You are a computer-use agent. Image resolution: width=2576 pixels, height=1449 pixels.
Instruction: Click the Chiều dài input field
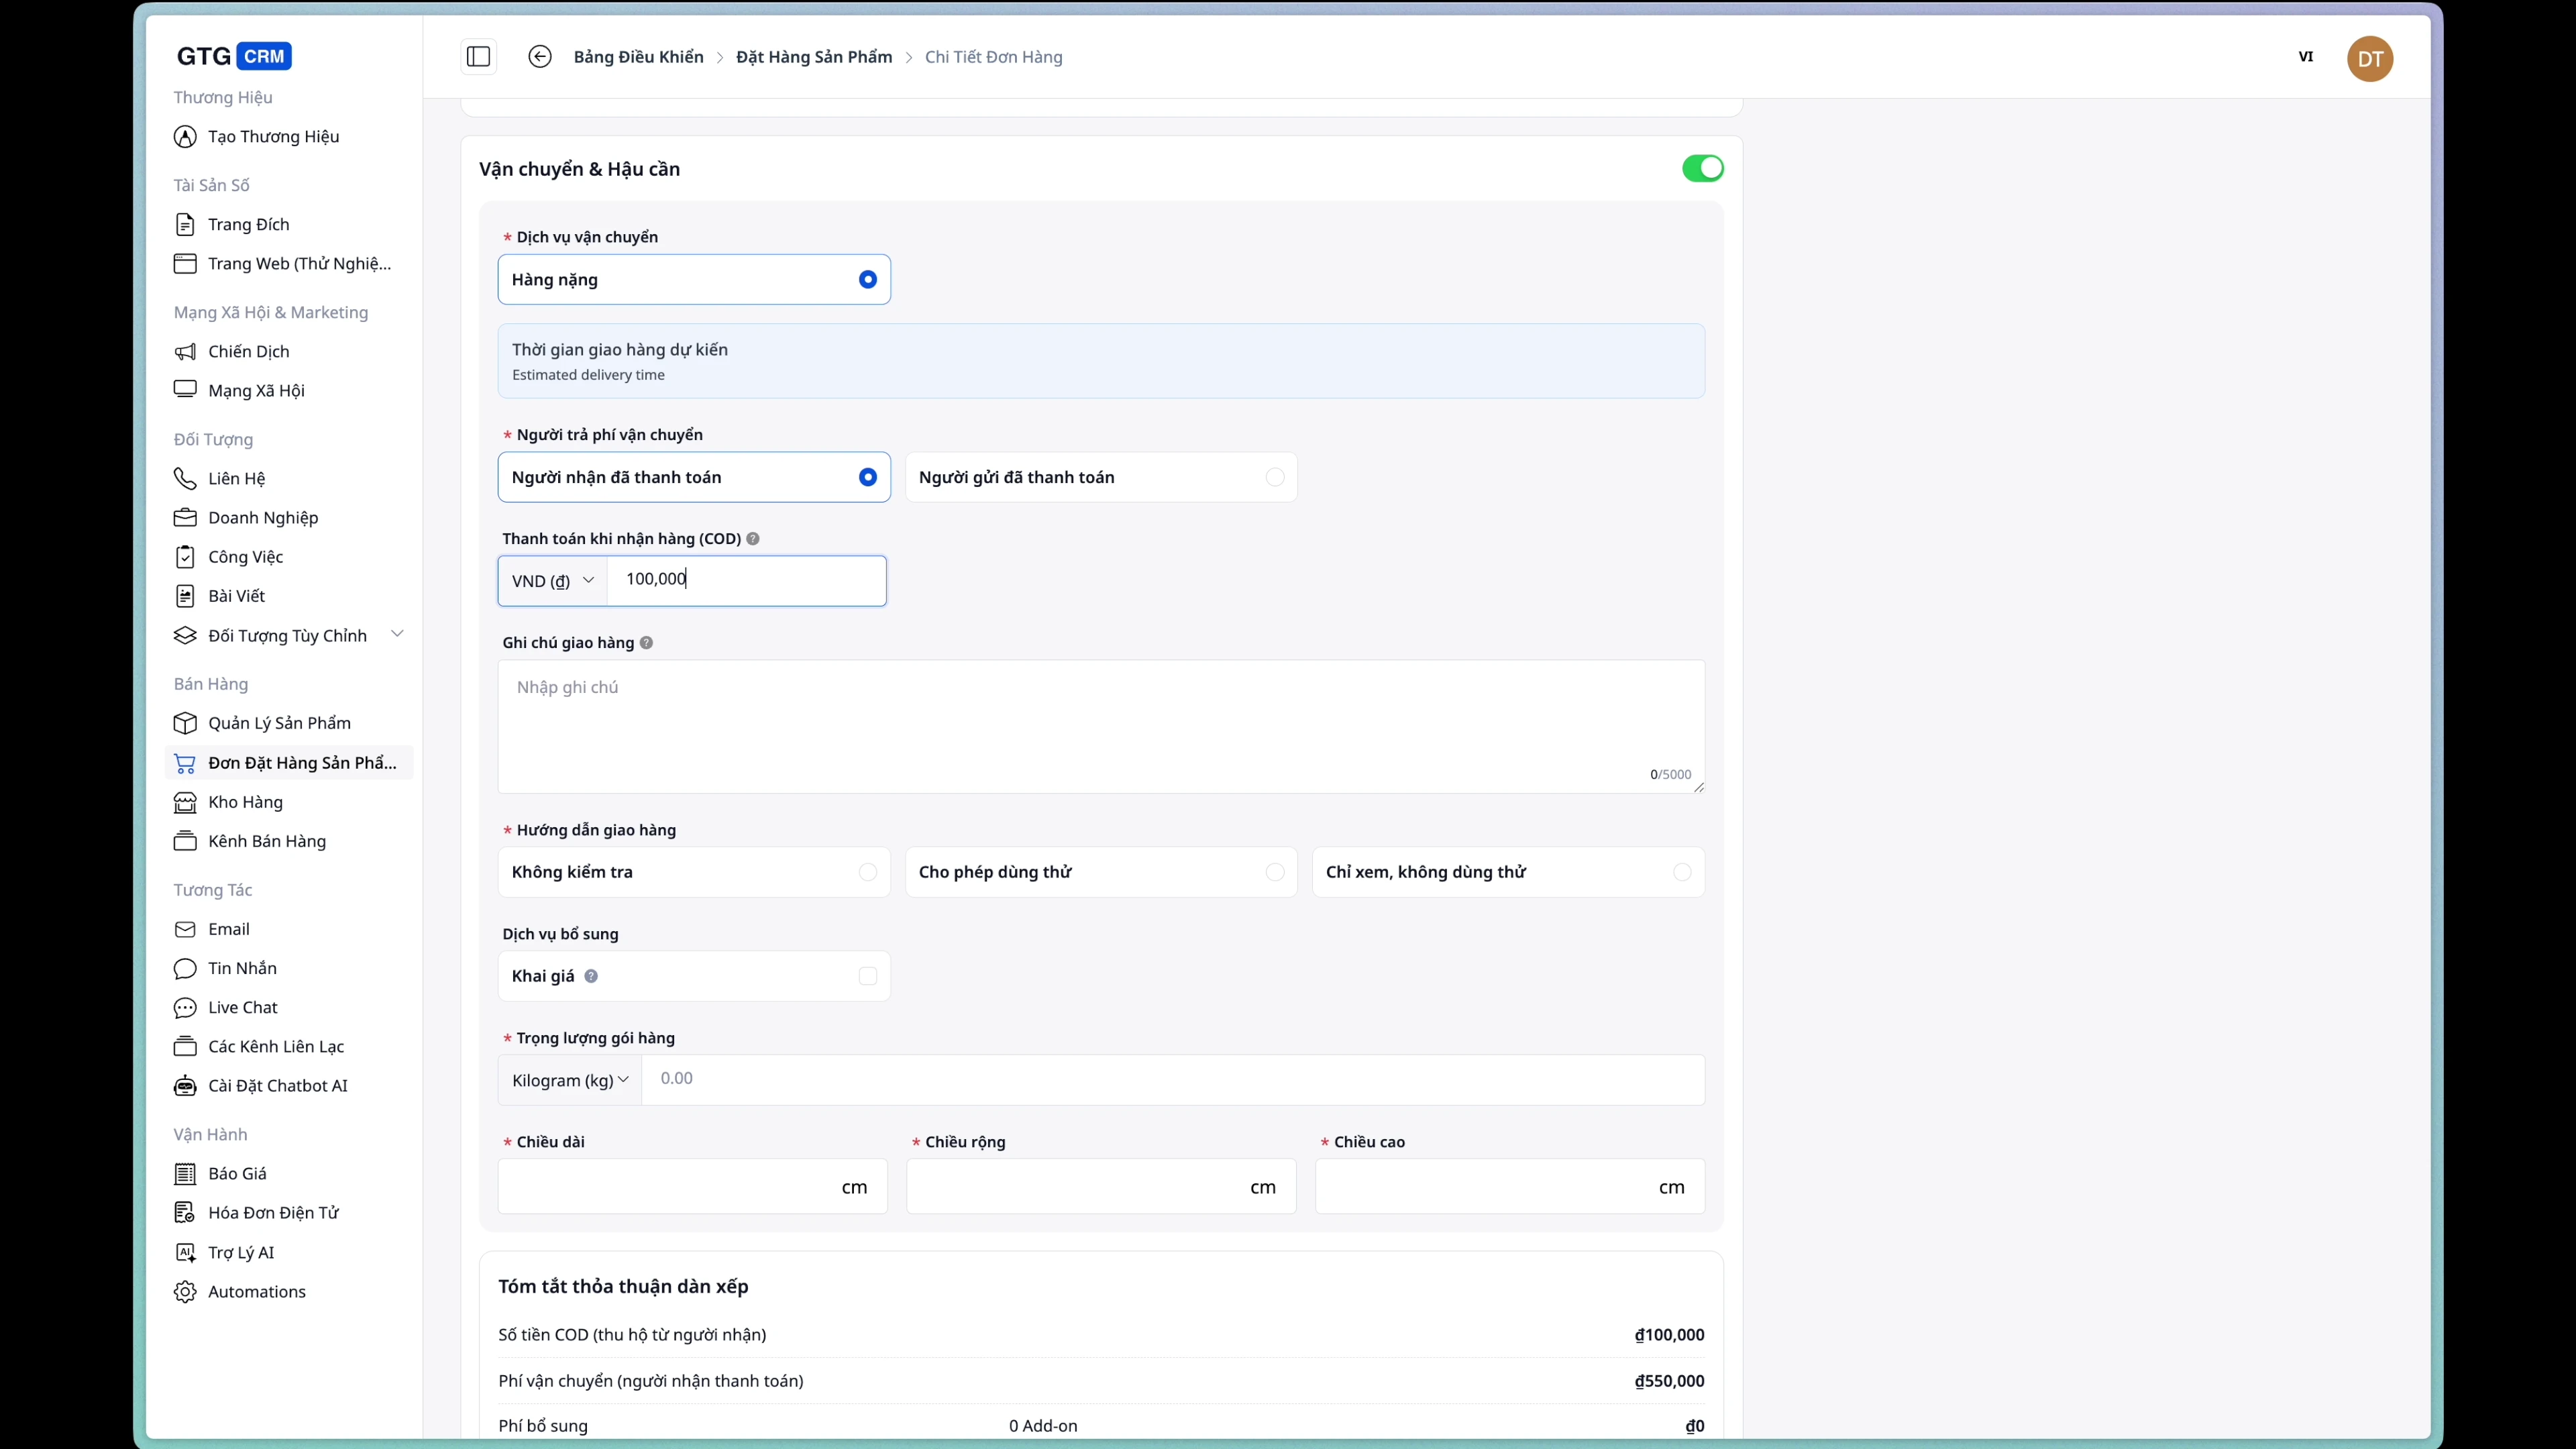click(x=670, y=1187)
